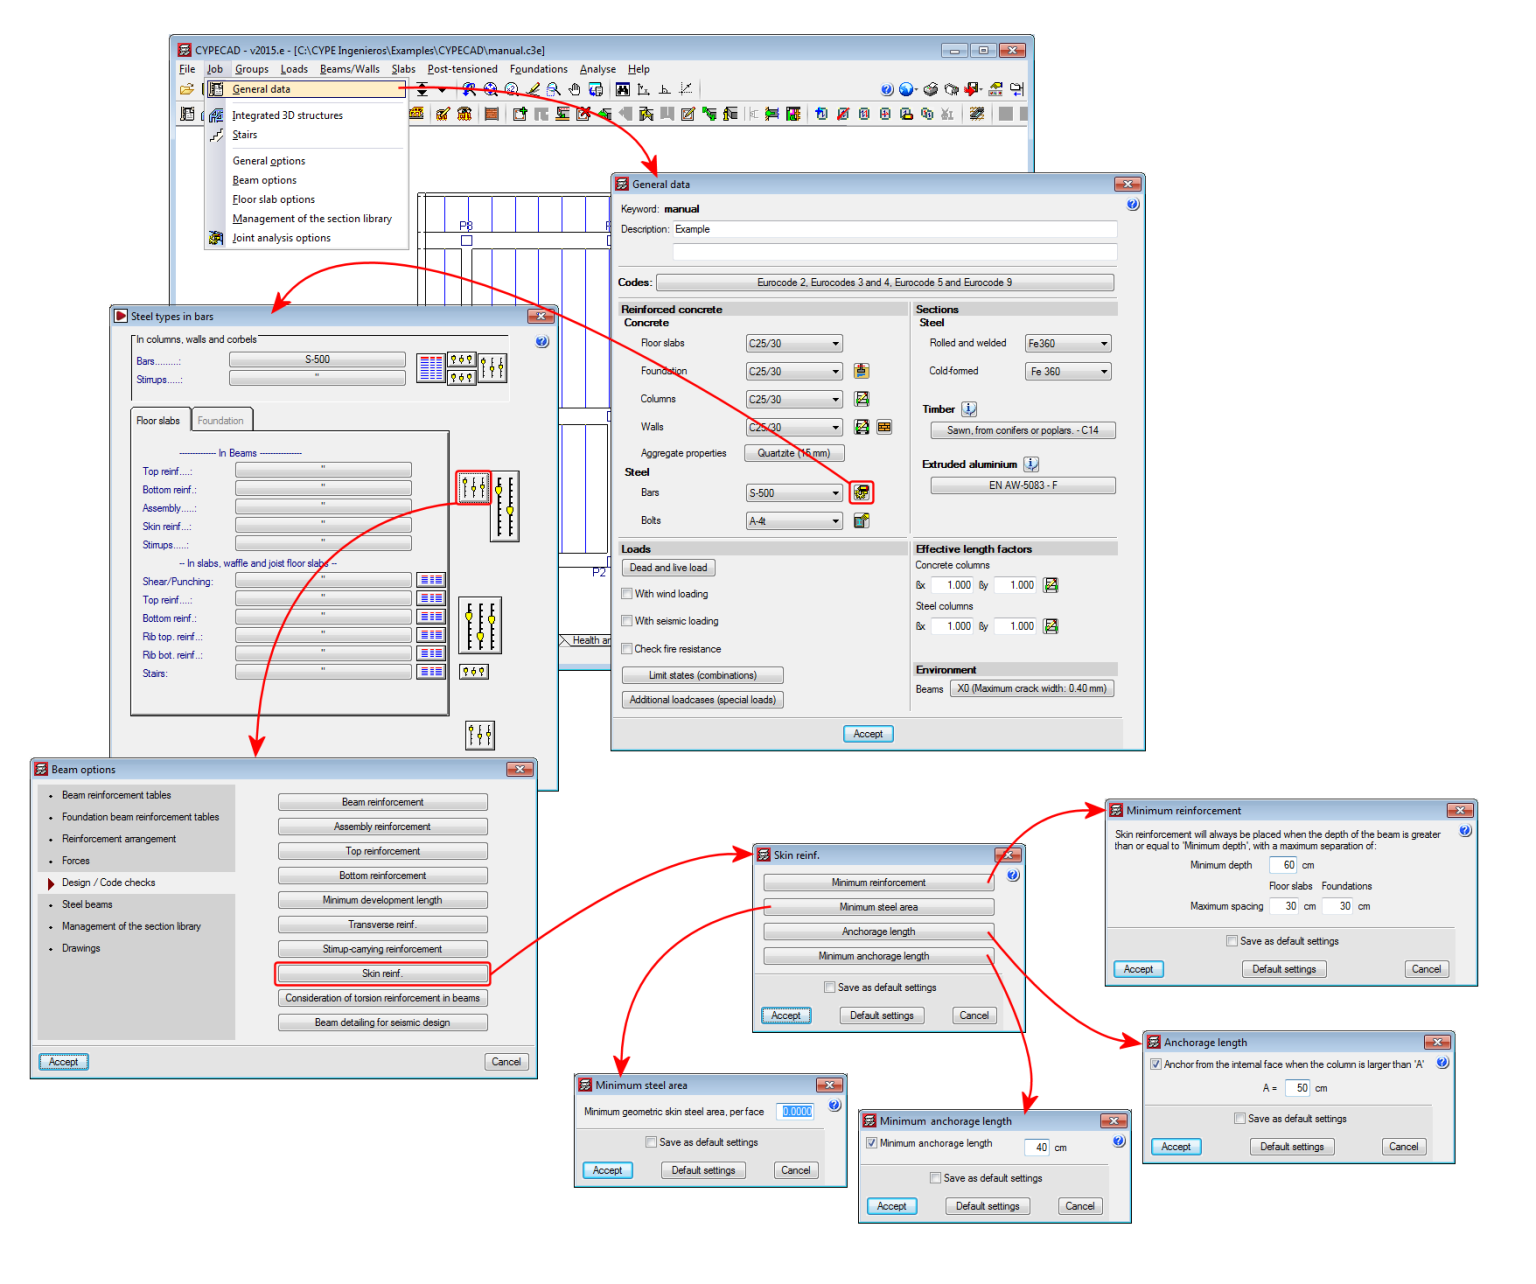Check Save as default settings in Minimum reinforcement
This screenshot has width=1536, height=1284.
[1232, 941]
